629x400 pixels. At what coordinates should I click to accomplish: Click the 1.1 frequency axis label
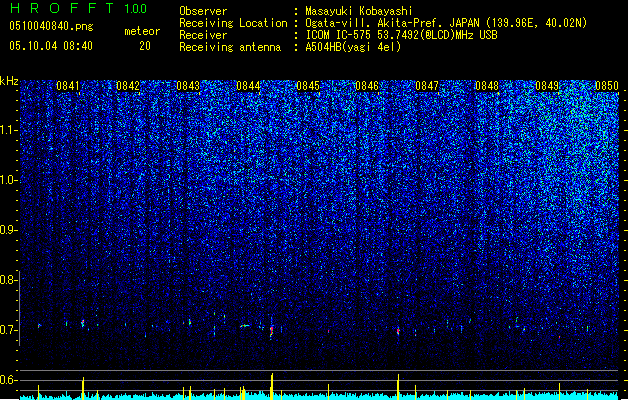[x=8, y=130]
